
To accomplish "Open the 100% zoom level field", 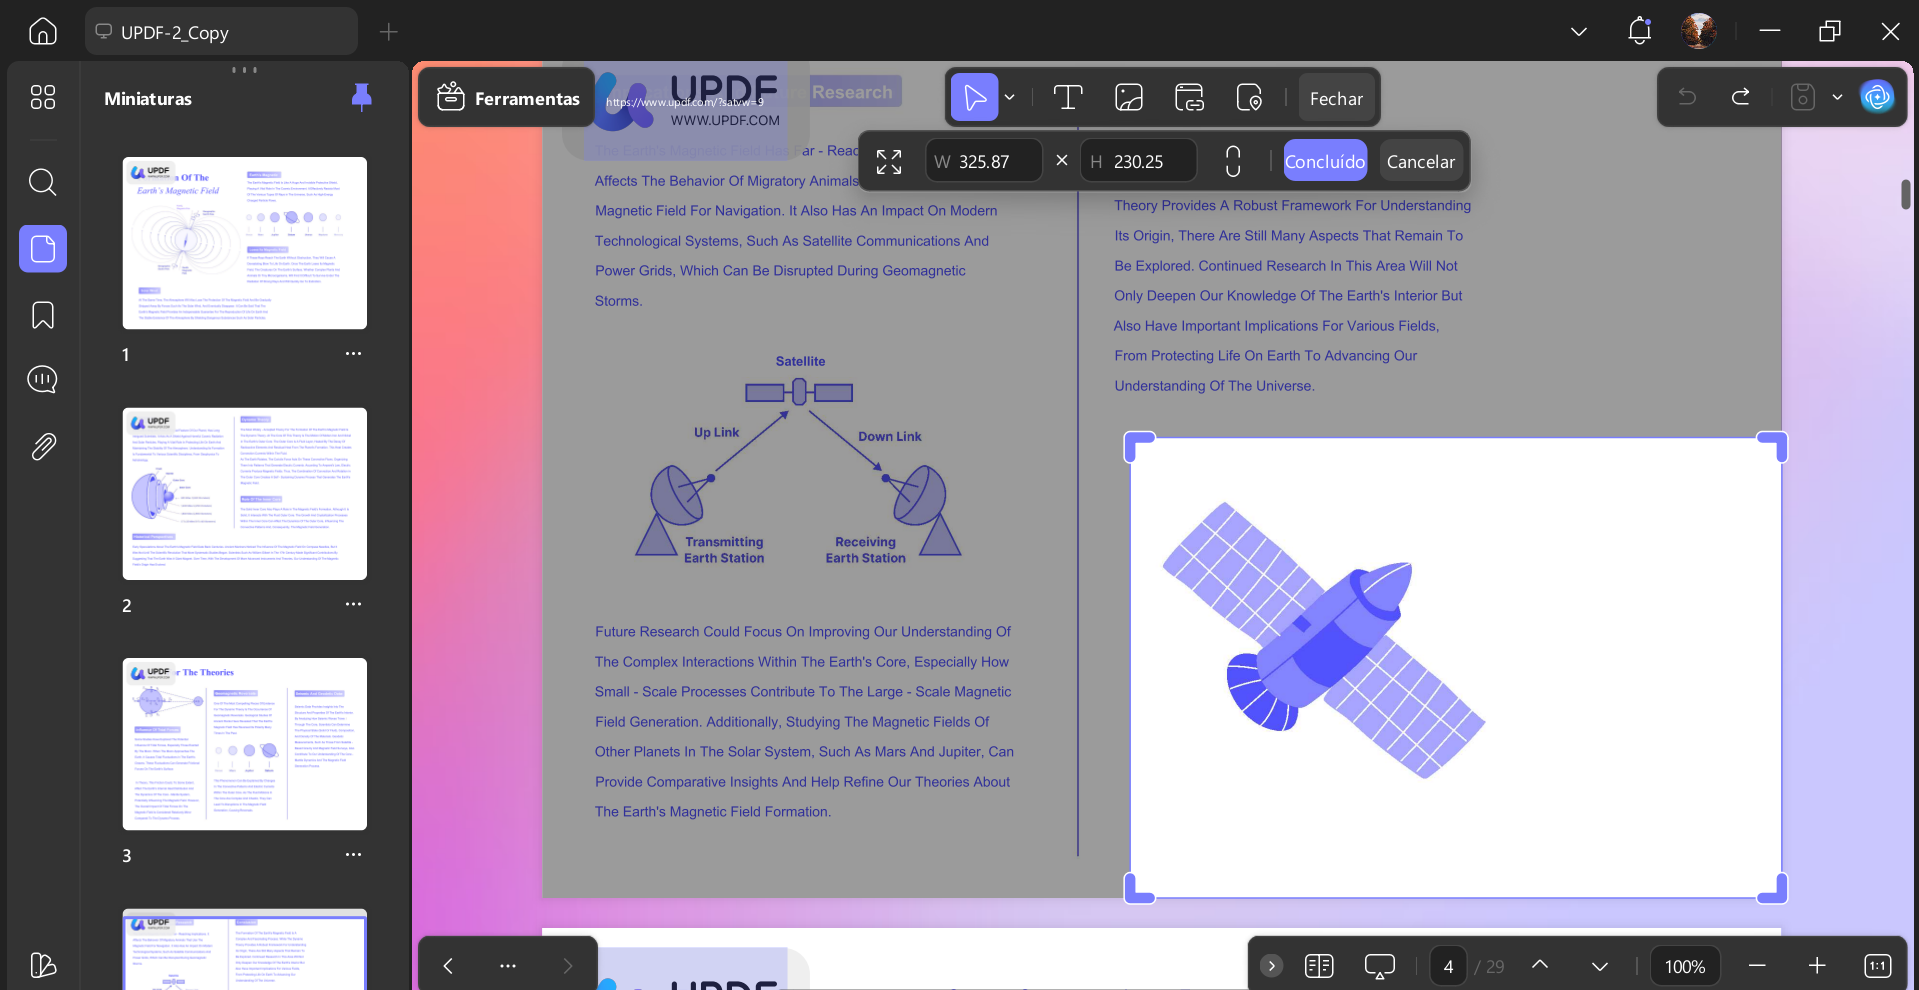I will (x=1685, y=966).
